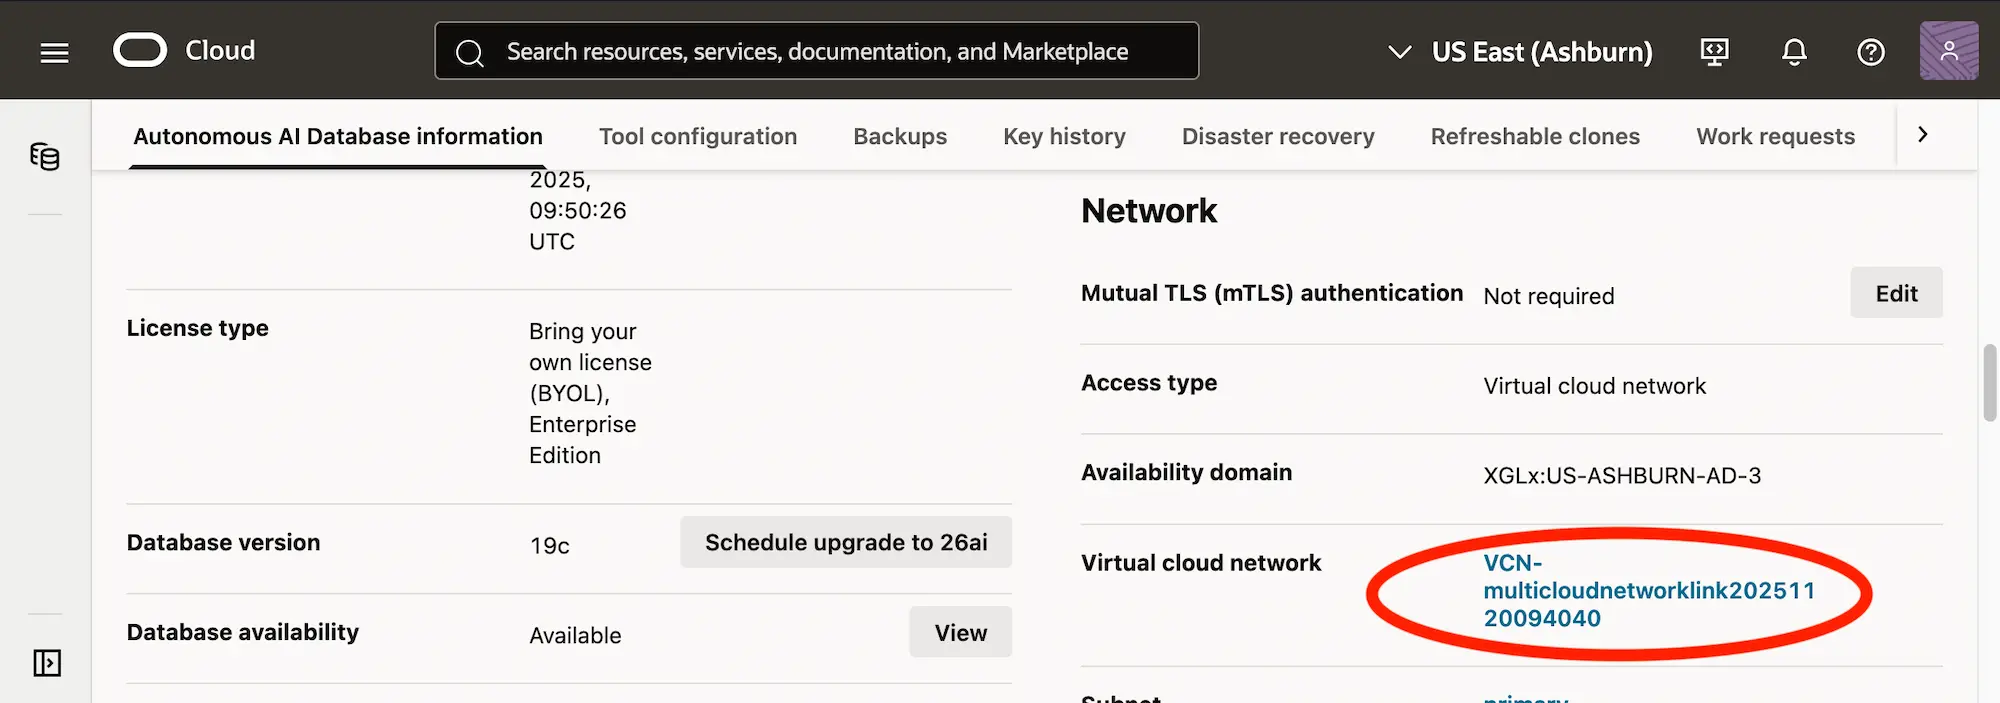Open the help question mark menu
This screenshot has height=703, width=2000.
(x=1870, y=52)
